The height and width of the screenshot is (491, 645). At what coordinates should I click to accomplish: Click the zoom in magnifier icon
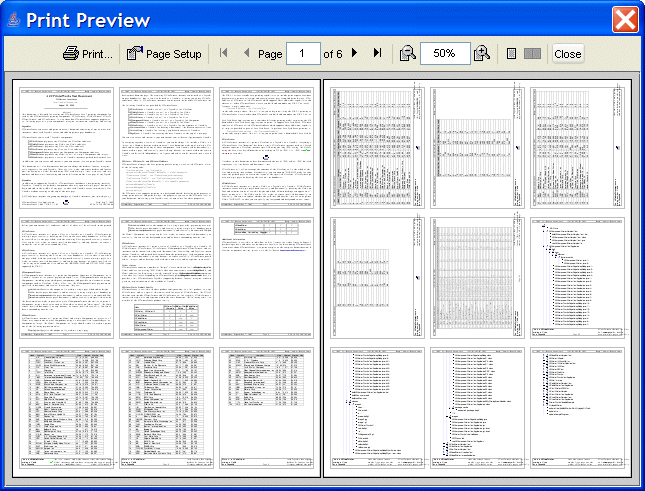482,53
